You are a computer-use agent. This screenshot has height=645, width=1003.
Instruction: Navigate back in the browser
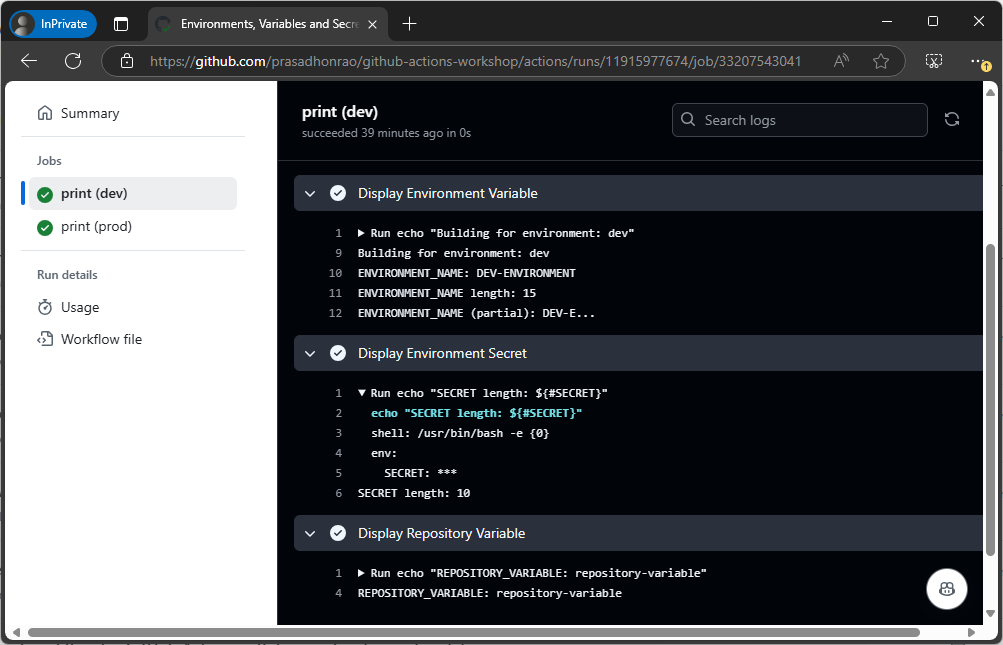[x=28, y=60]
